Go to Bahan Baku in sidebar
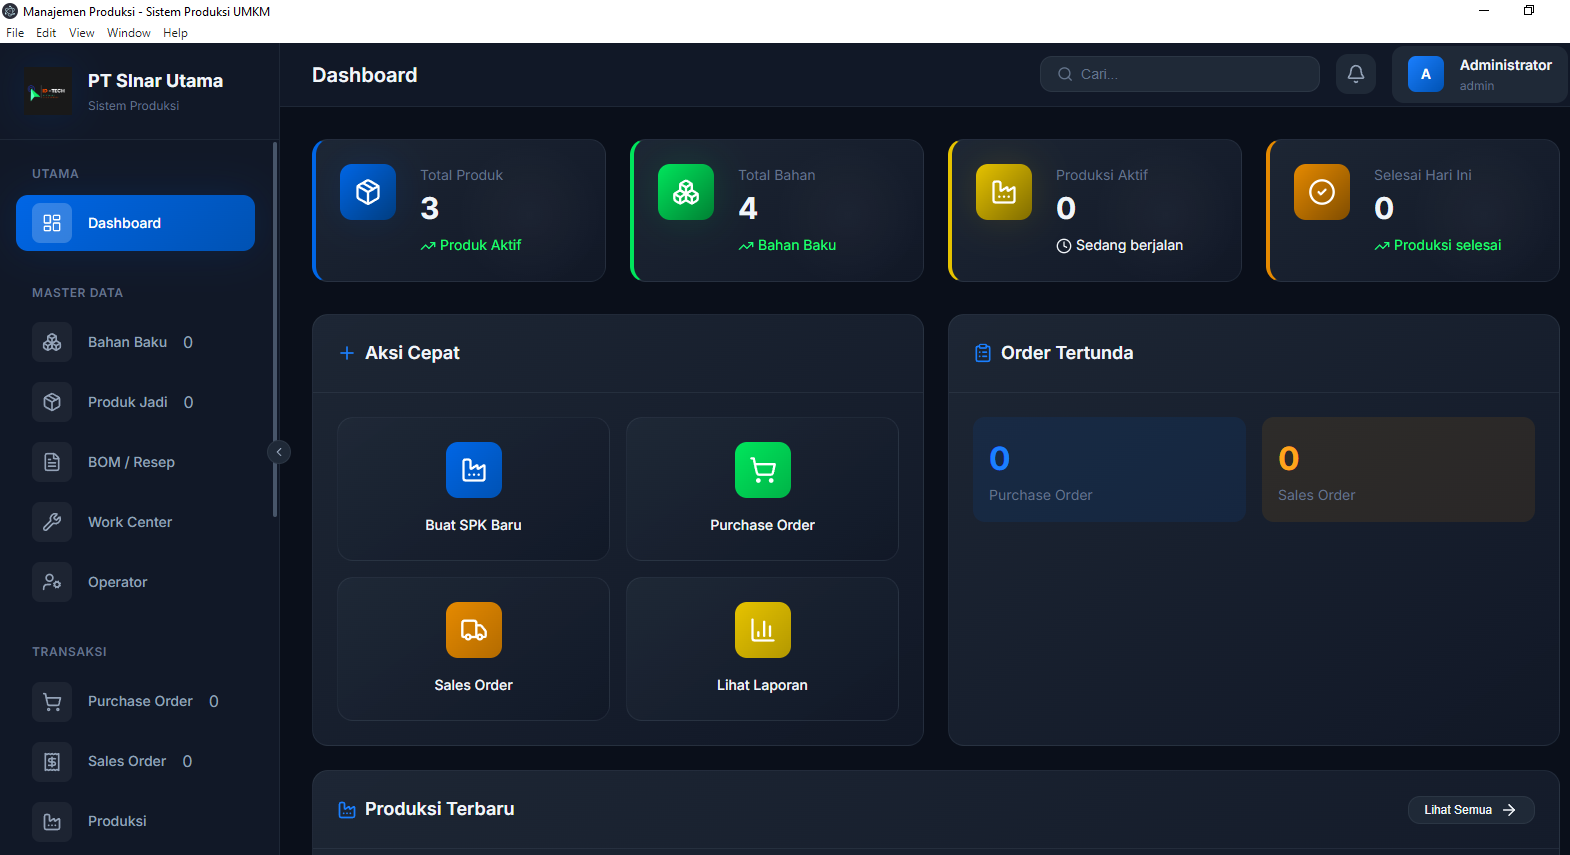The width and height of the screenshot is (1570, 855). pos(127,342)
